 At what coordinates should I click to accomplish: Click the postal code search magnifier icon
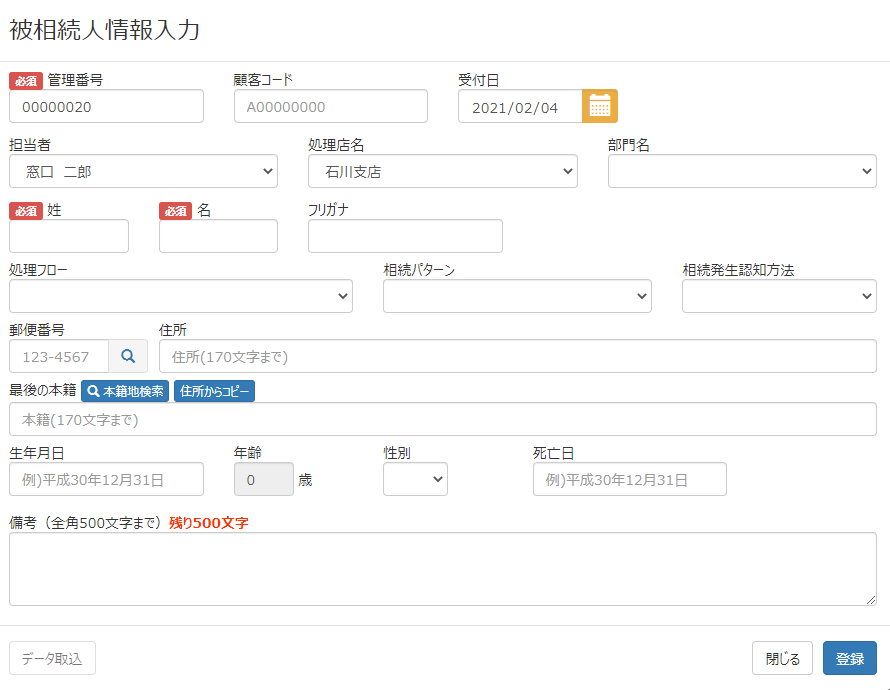(128, 356)
